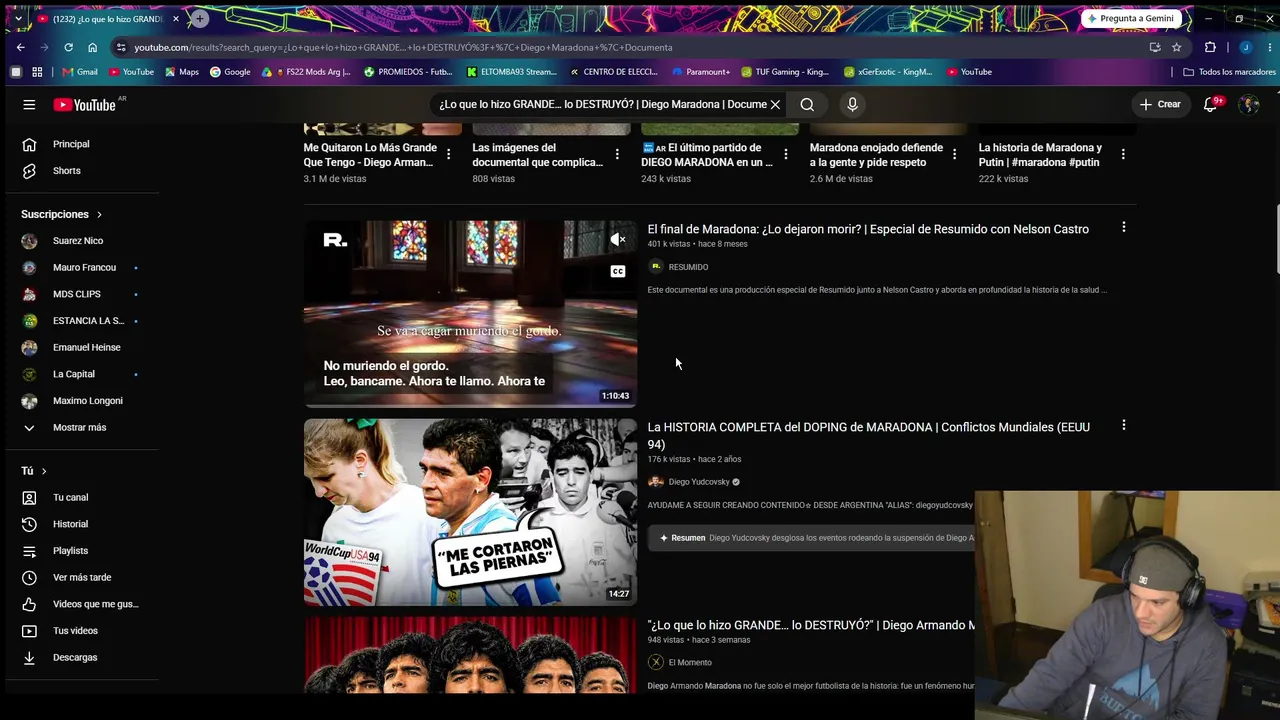The width and height of the screenshot is (1280, 720).
Task: Open Ver más tarde list
Action: pos(82,577)
